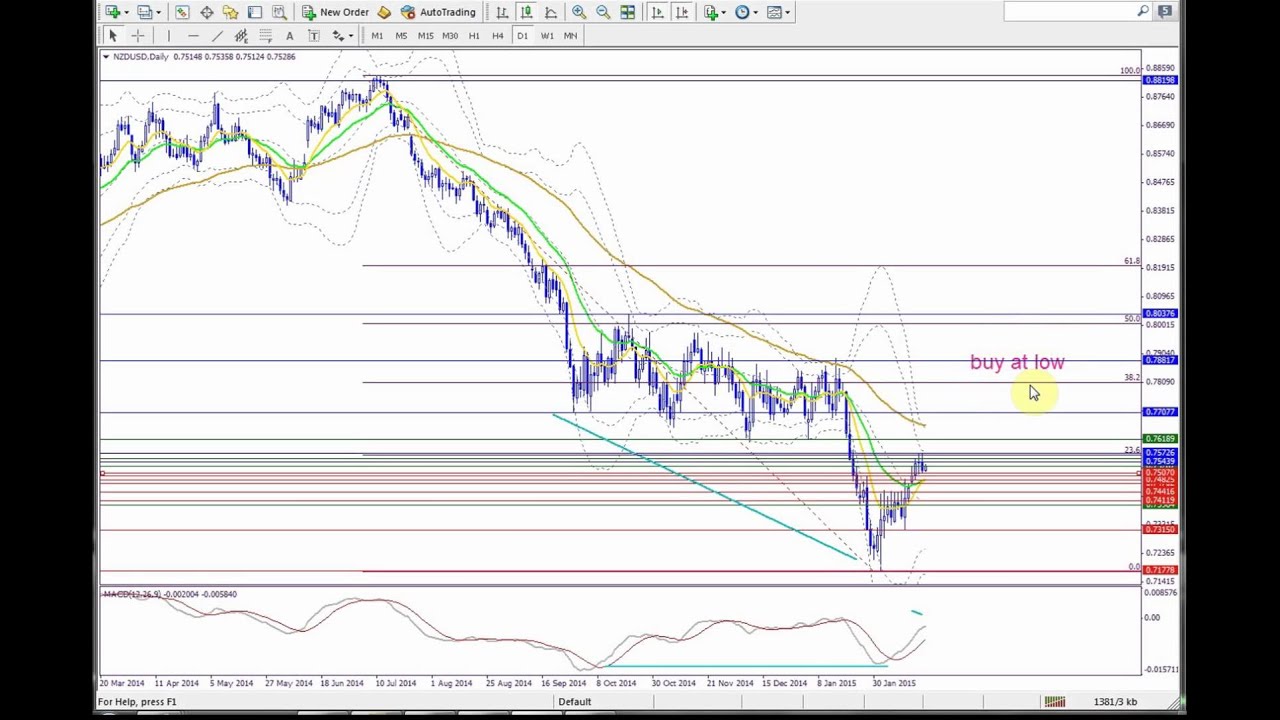Switch to the H4 timeframe
1280x720 pixels.
(497, 36)
